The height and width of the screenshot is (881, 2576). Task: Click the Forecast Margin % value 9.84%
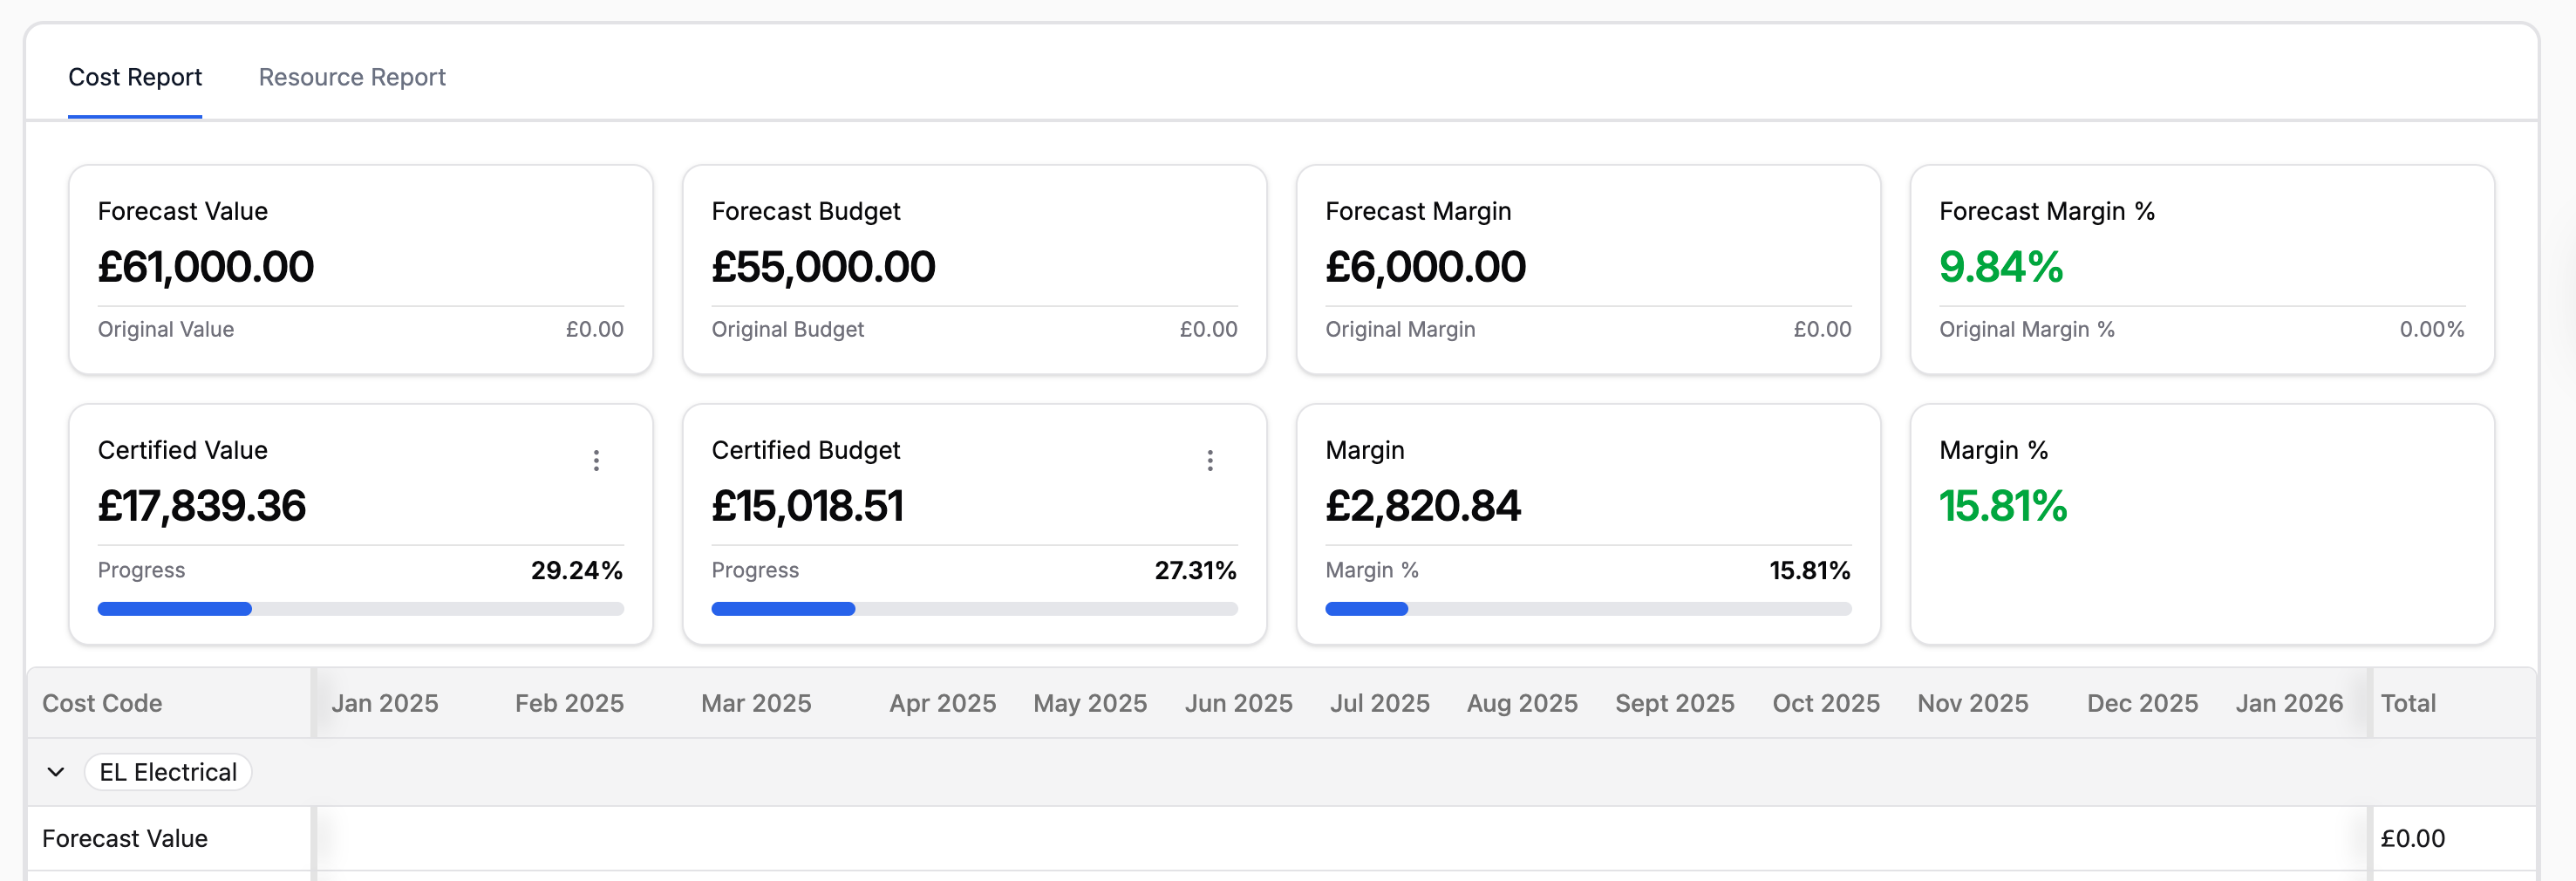point(2001,267)
